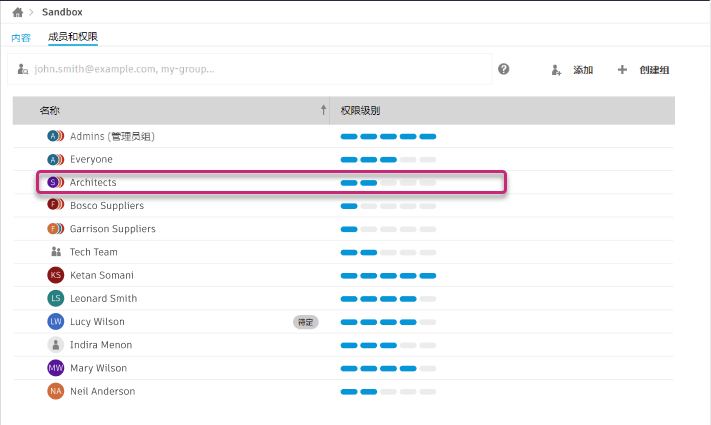Image resolution: width=711 pixels, height=425 pixels.
Task: Click the Garrison Suppliers avatar icon
Action: click(x=55, y=229)
